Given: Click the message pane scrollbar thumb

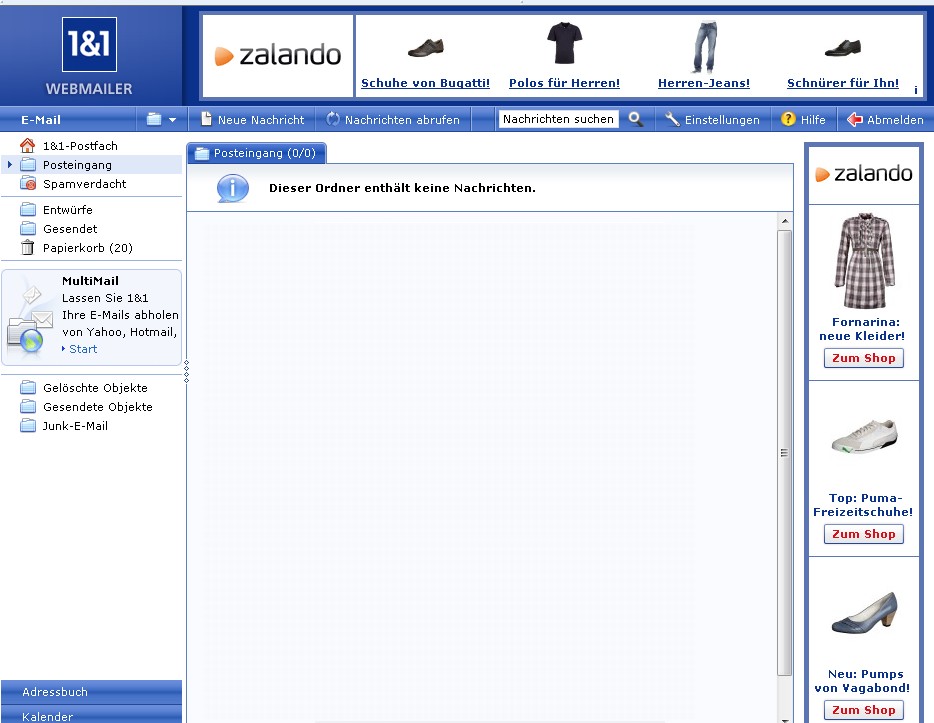Looking at the screenshot, I should pyautogui.click(x=784, y=453).
